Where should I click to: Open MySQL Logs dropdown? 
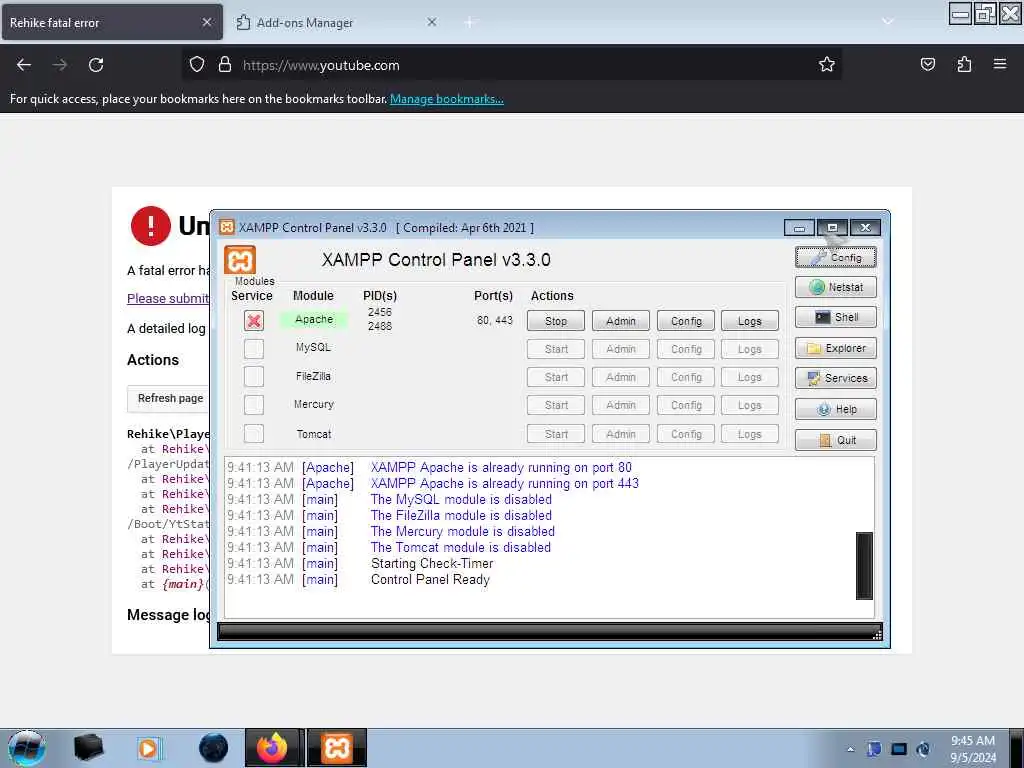pyautogui.click(x=750, y=349)
